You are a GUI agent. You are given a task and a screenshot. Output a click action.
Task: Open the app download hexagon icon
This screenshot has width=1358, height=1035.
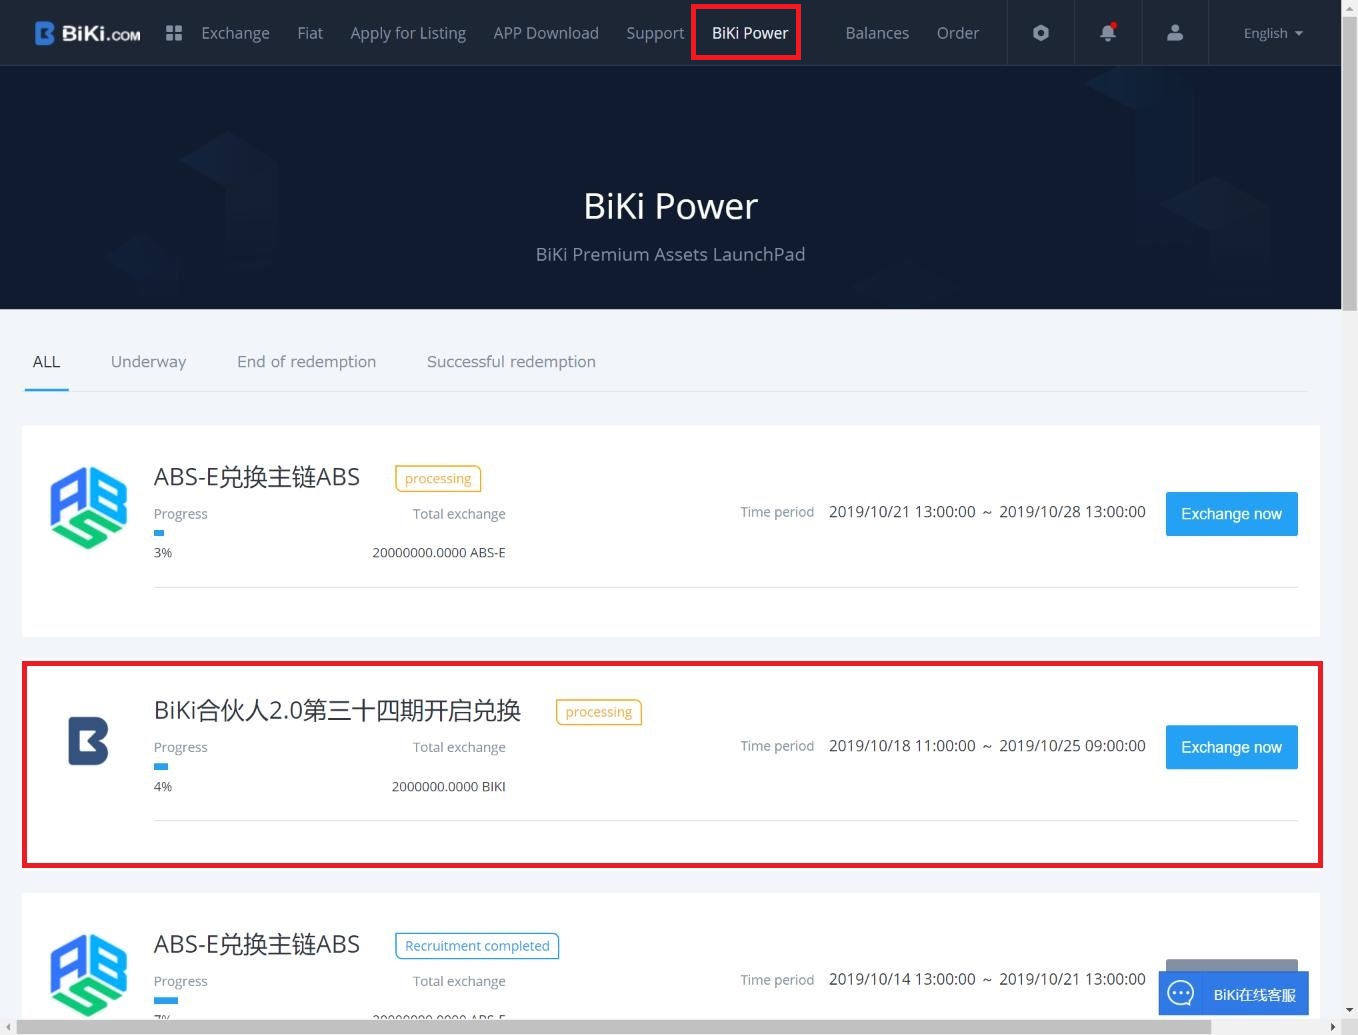tap(1041, 33)
